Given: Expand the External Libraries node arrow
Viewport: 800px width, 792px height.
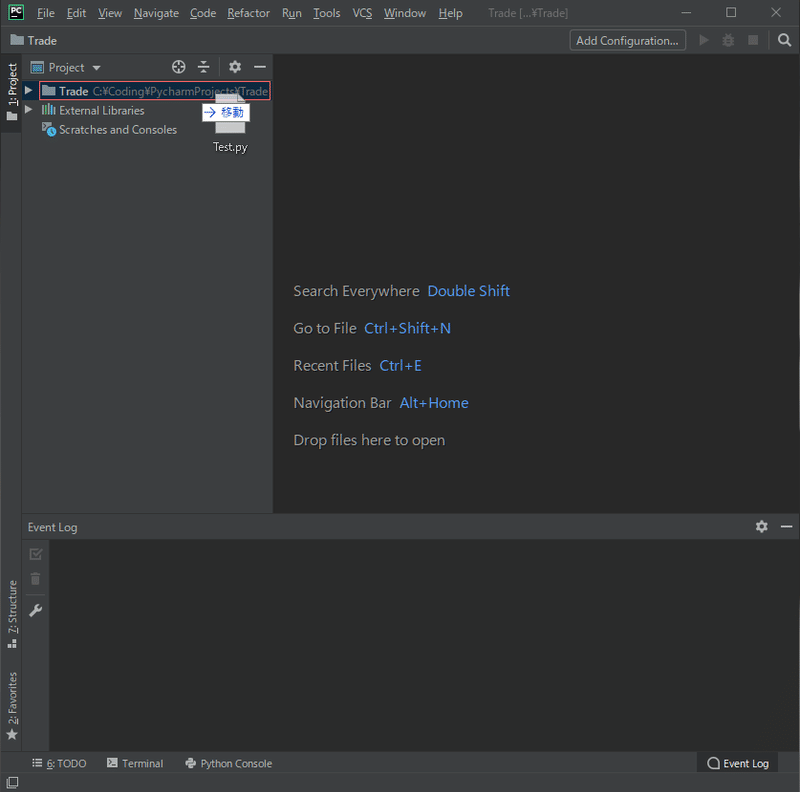Looking at the screenshot, I should click(x=29, y=110).
